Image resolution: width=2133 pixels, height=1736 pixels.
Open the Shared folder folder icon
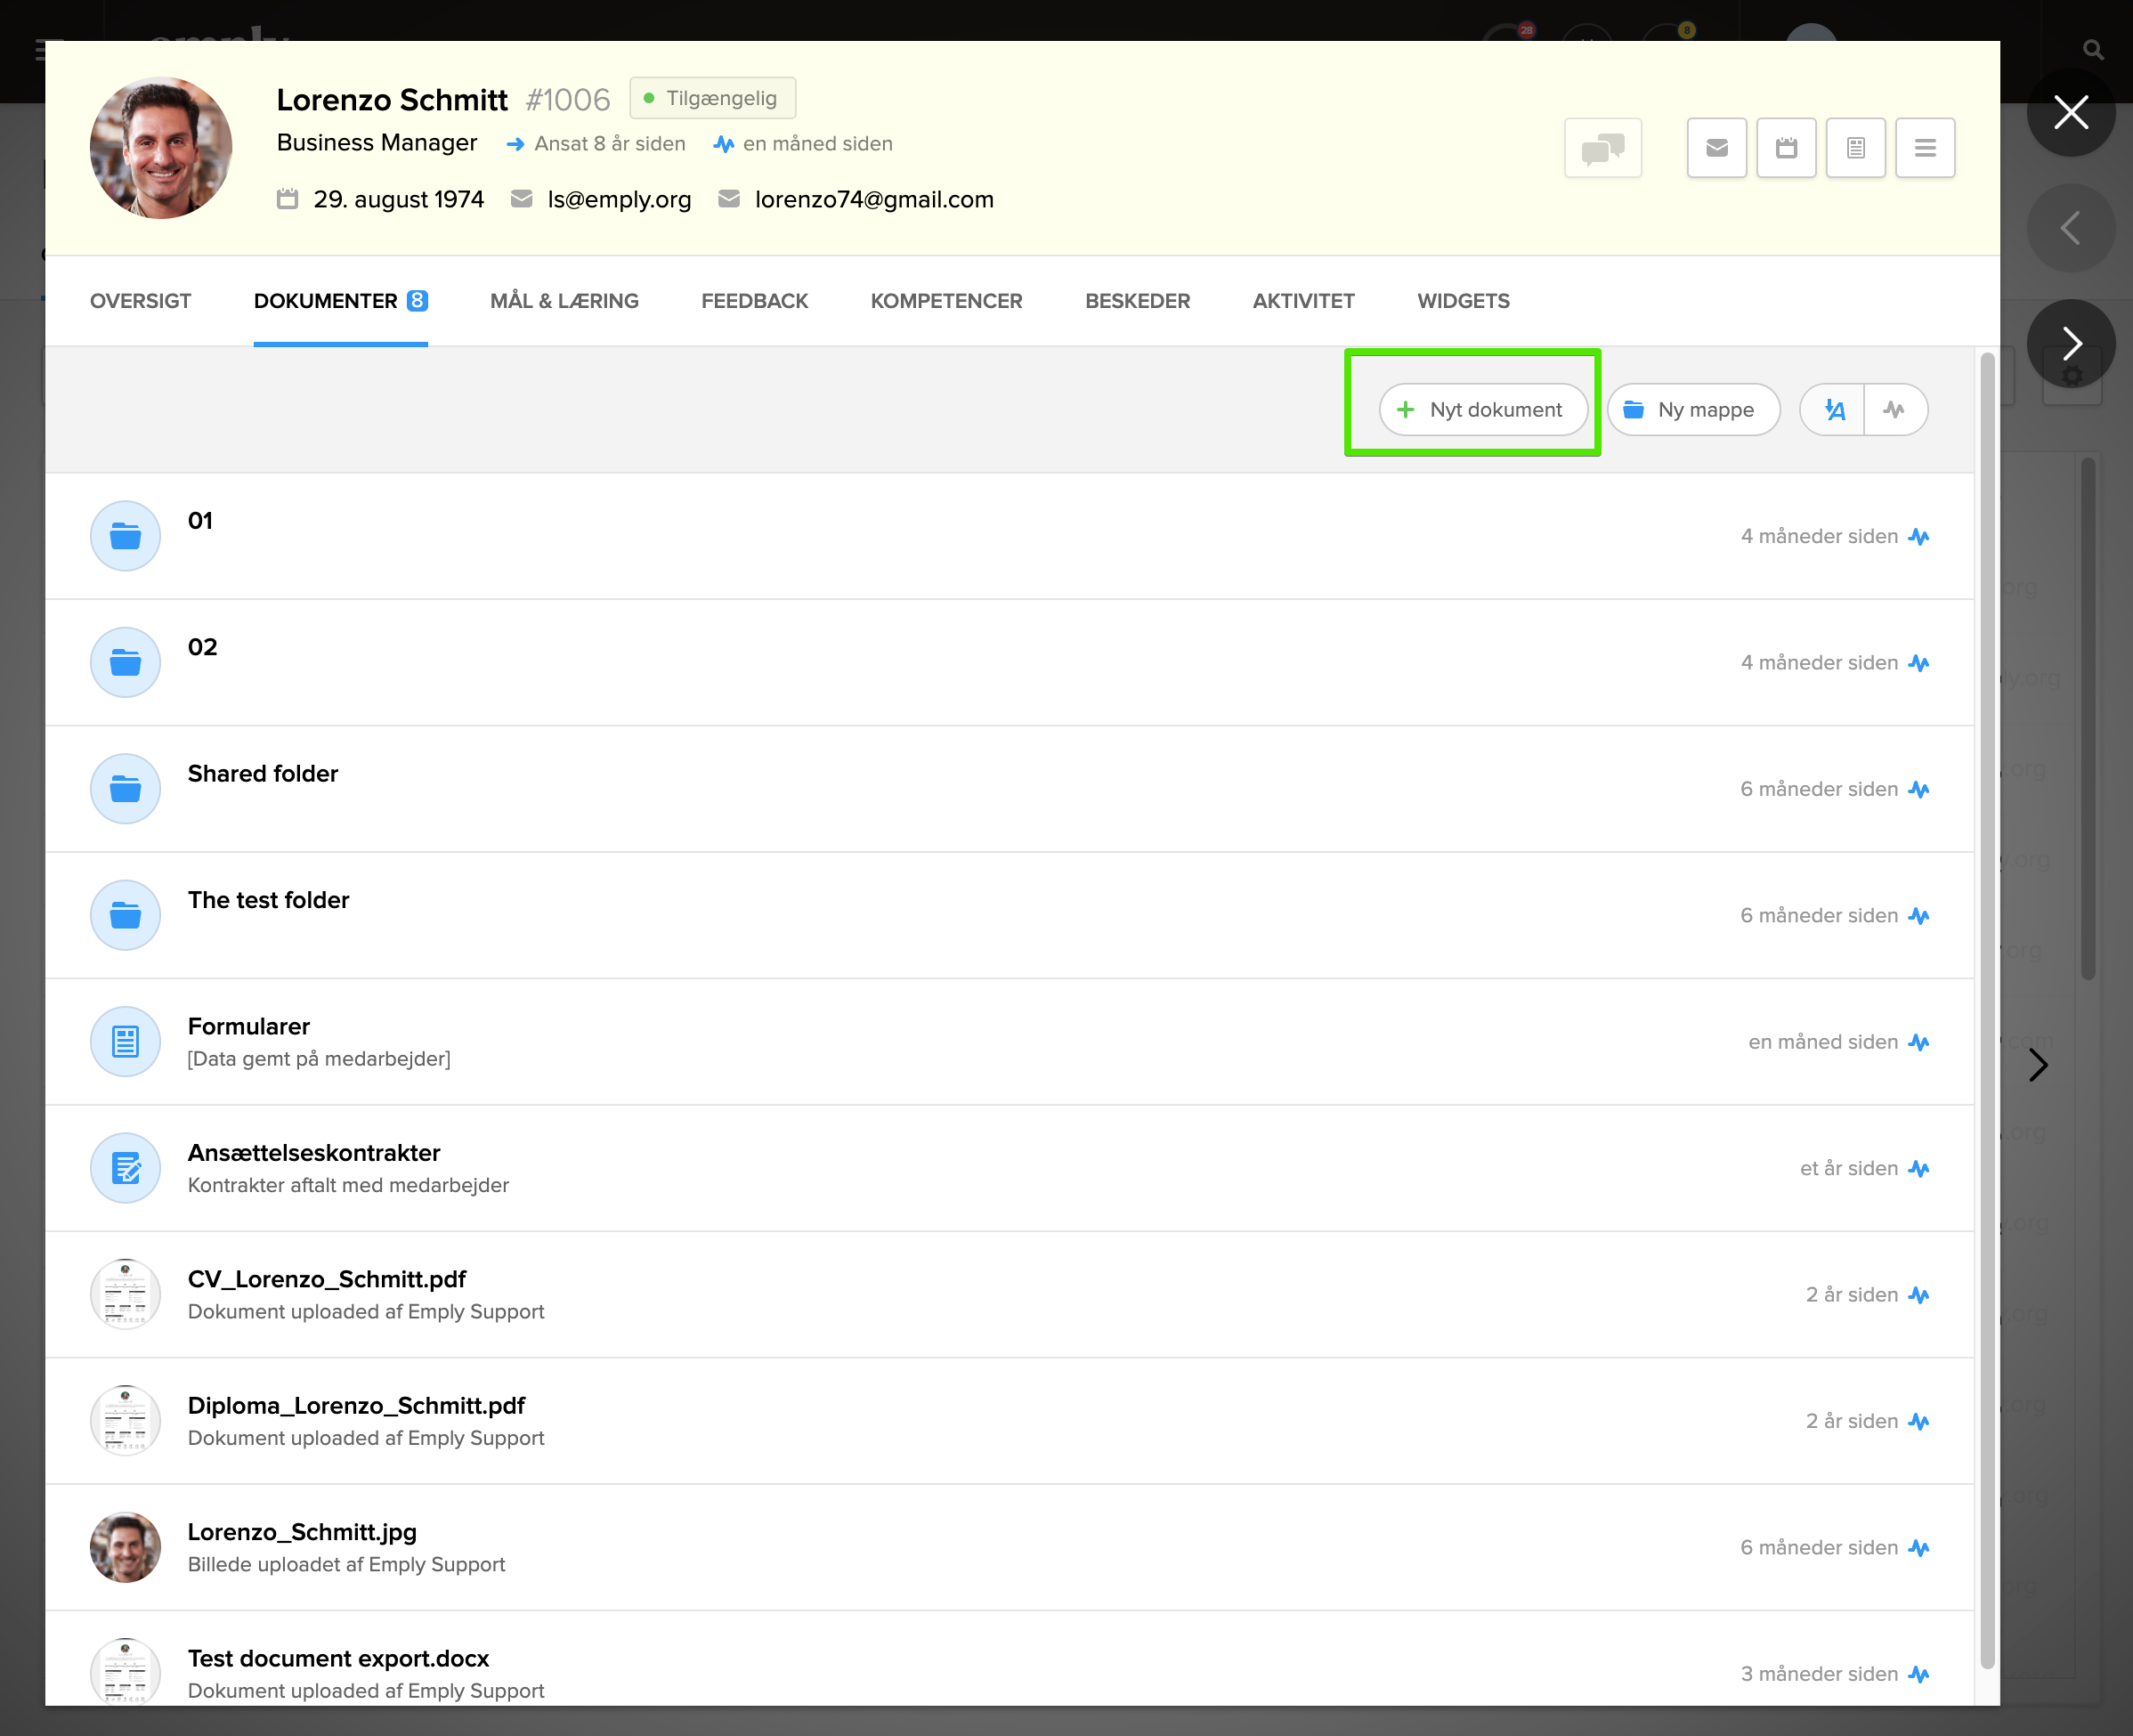click(125, 789)
